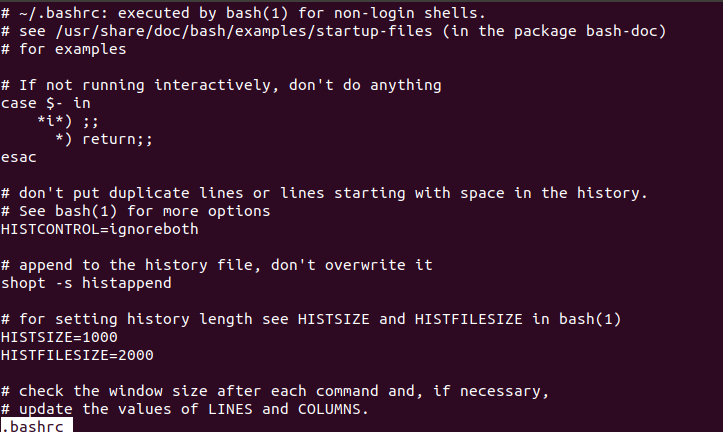Screen dimensions: 723x432
Task: Click the shopt -s histappend line
Action: tap(86, 283)
